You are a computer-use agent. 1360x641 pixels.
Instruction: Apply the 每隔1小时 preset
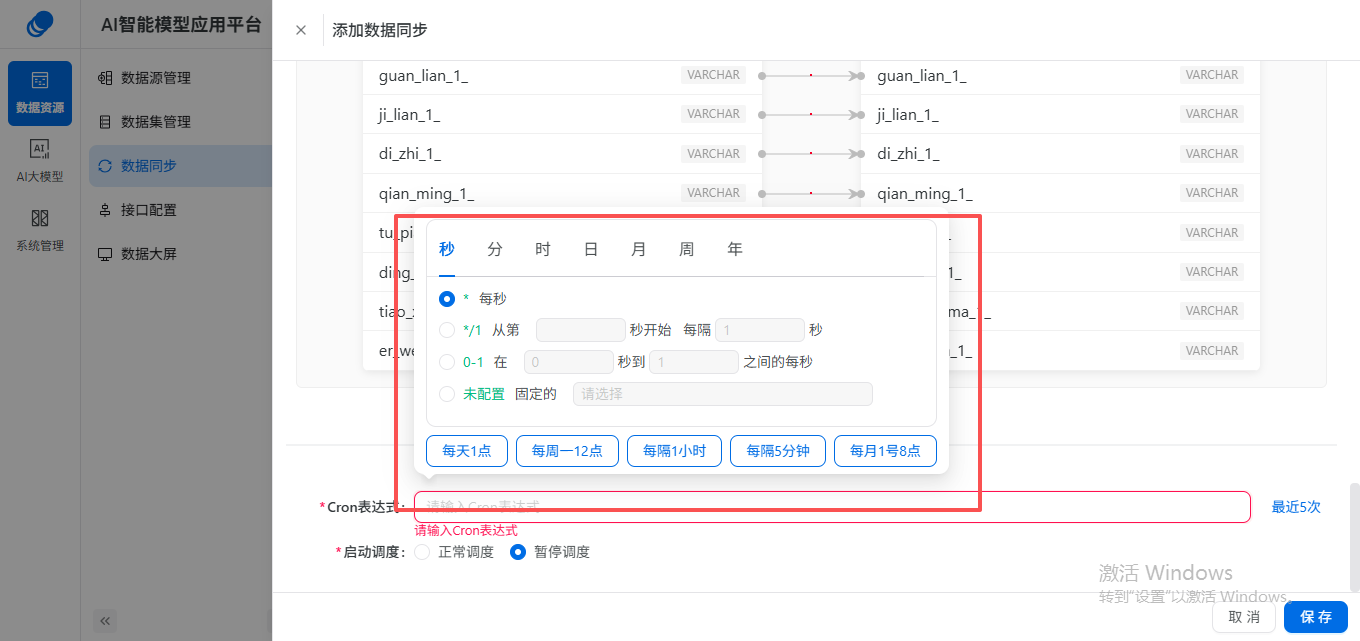[x=674, y=451]
